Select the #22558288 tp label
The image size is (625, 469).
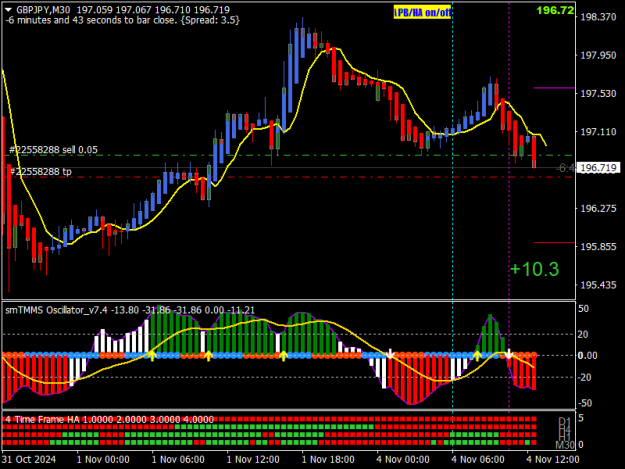click(x=41, y=172)
